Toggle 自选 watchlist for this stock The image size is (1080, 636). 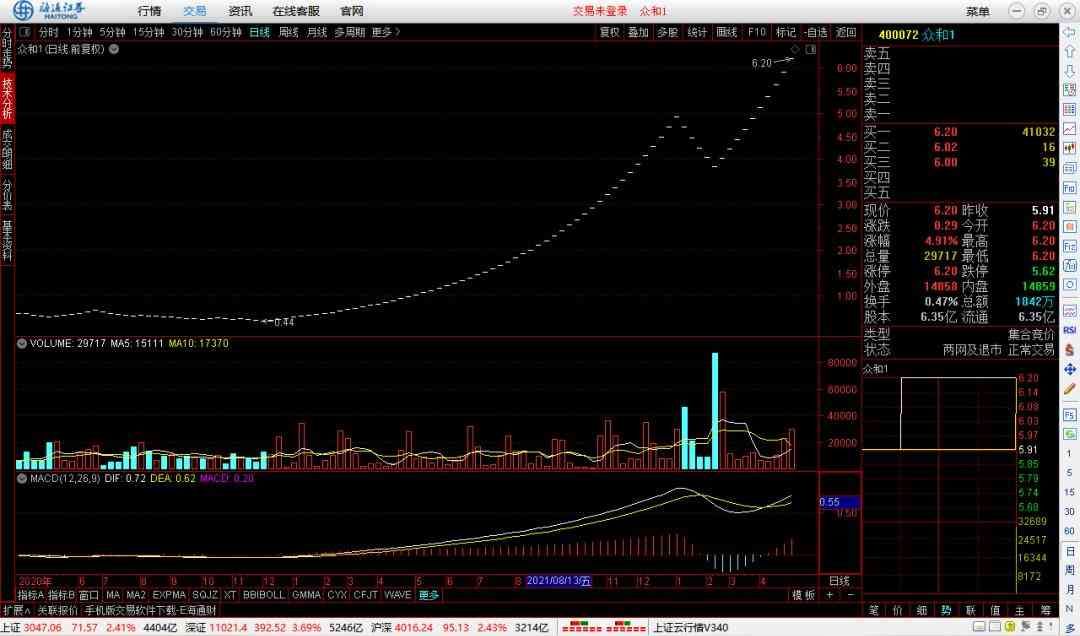(816, 32)
